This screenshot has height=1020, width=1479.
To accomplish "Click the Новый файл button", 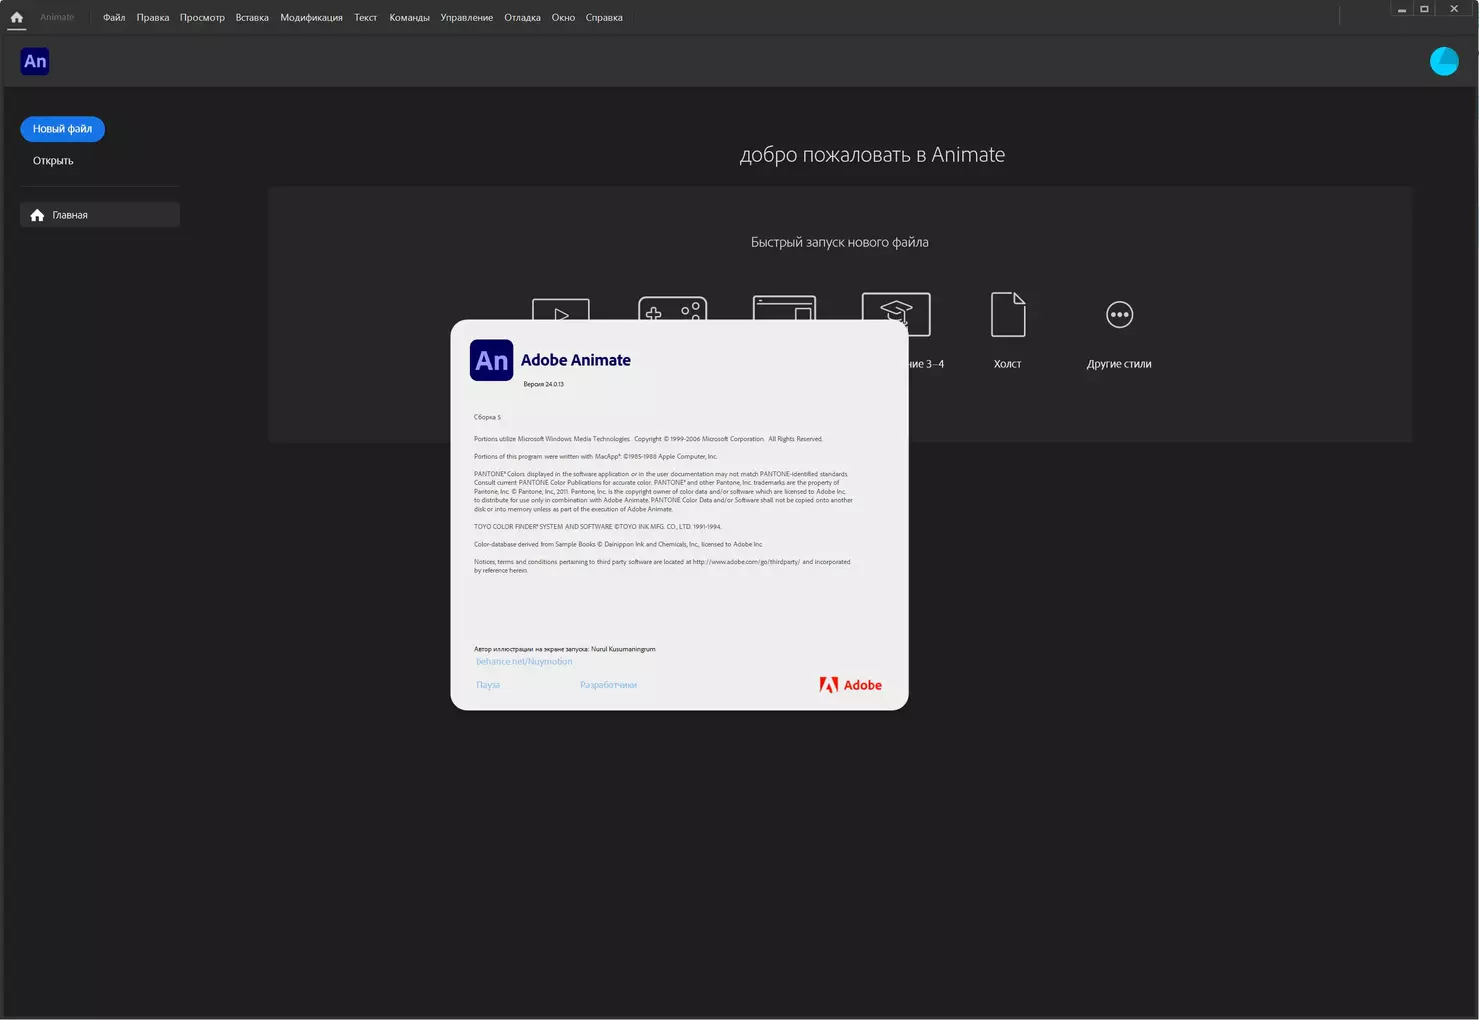I will click(62, 129).
